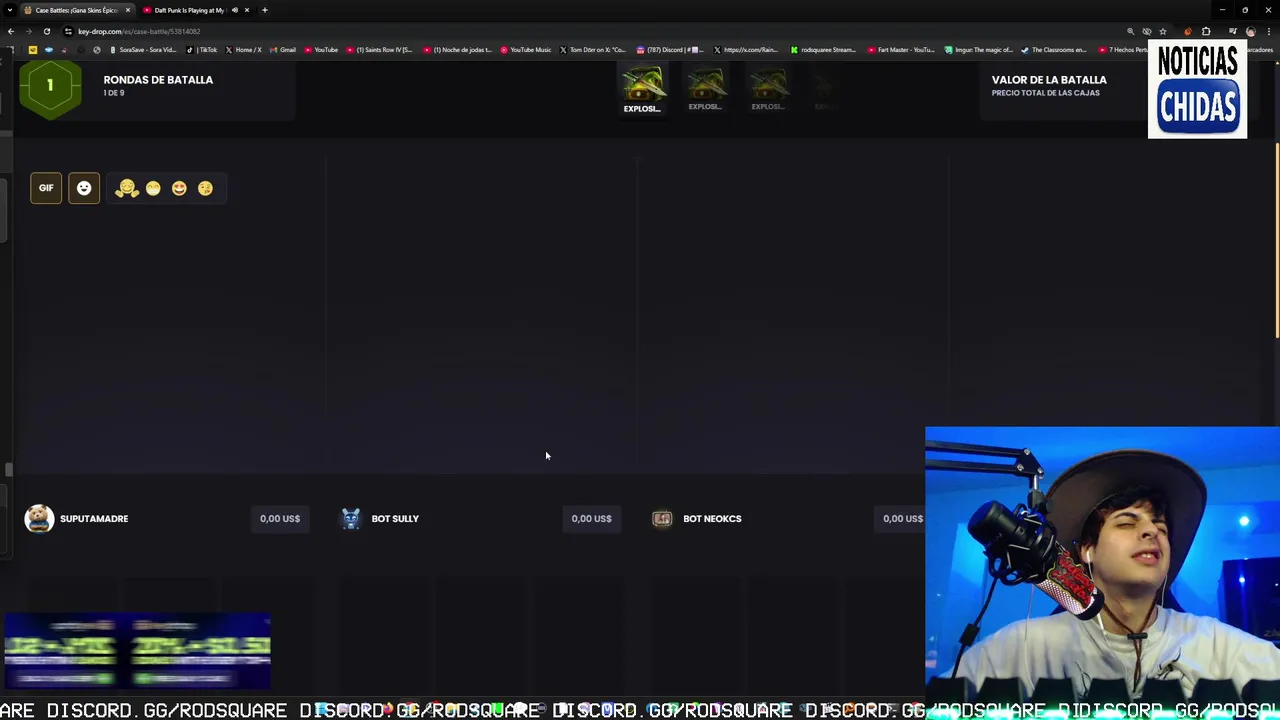Image resolution: width=1280 pixels, height=720 pixels.
Task: Open the GIF reaction picker
Action: [x=46, y=188]
